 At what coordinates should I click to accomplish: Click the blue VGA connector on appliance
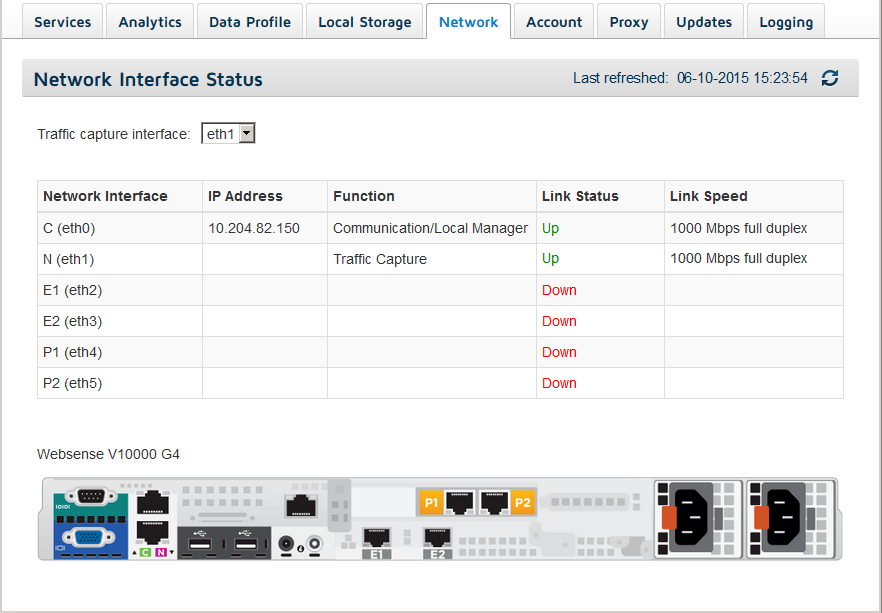pos(88,538)
